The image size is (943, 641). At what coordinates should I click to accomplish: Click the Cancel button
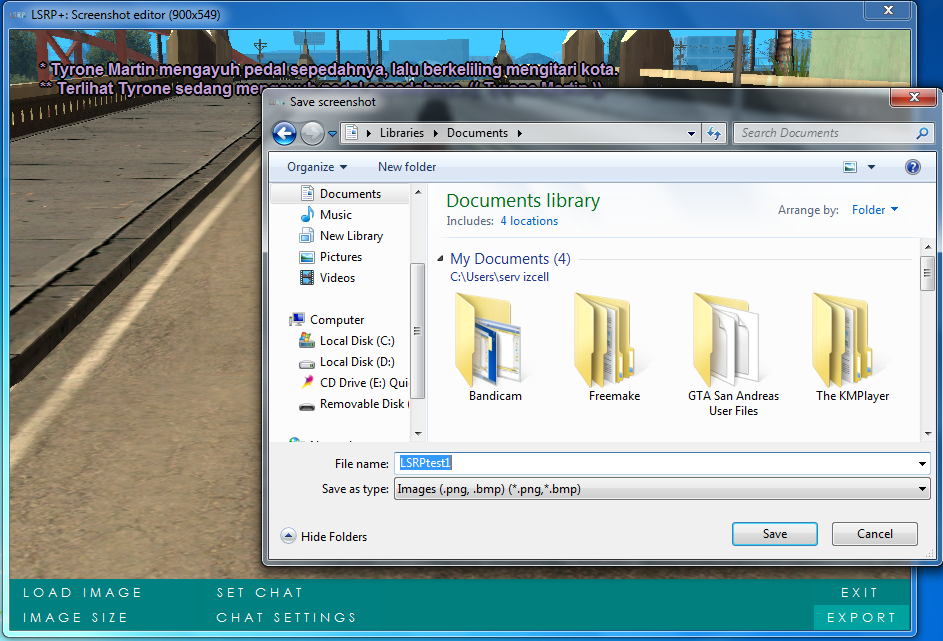click(874, 534)
